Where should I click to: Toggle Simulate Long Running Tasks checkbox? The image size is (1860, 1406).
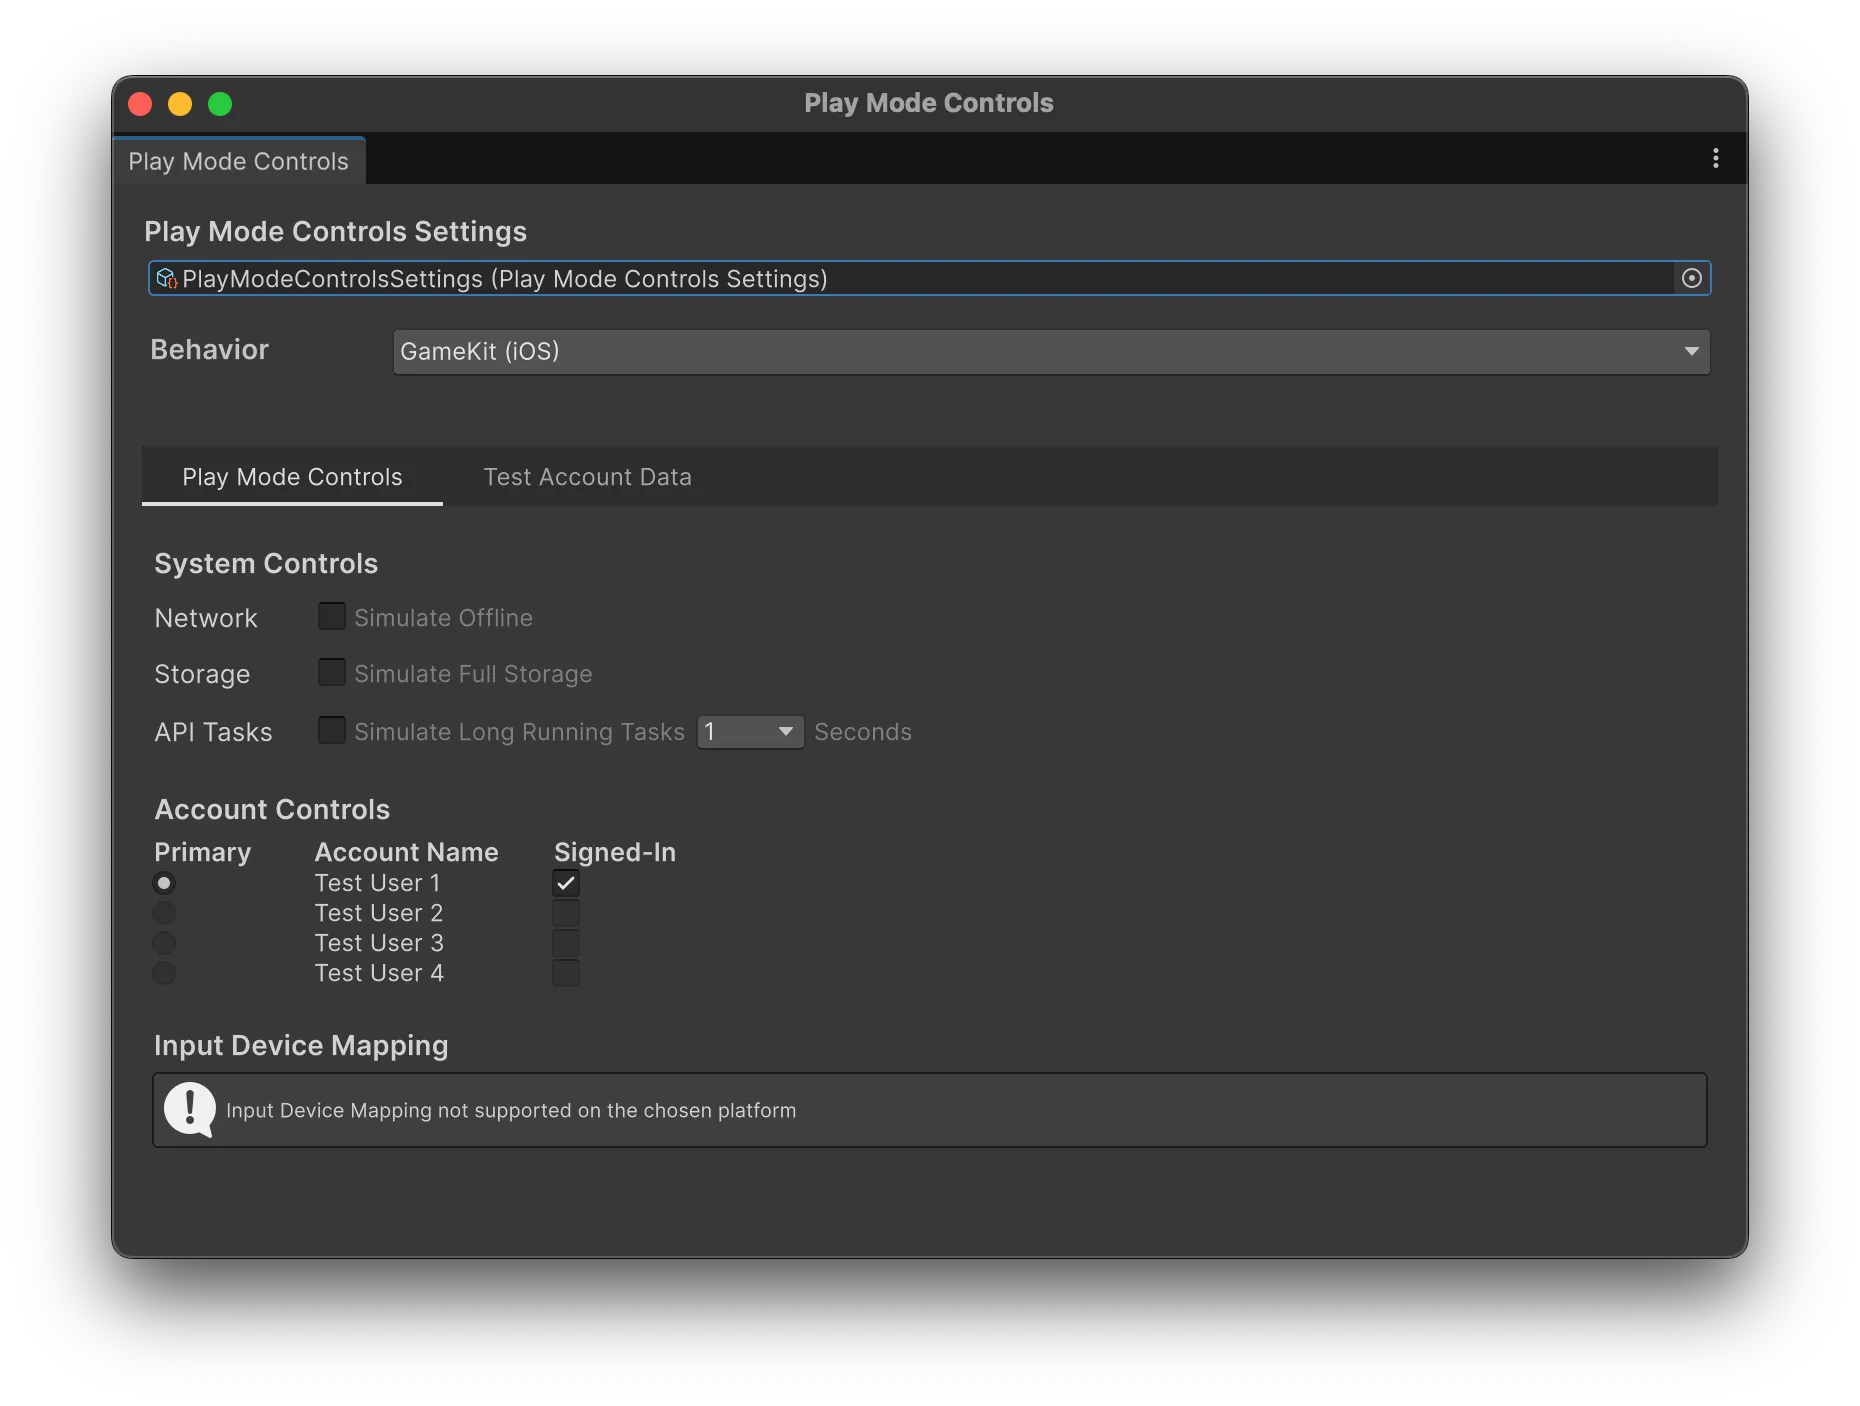[x=331, y=730]
